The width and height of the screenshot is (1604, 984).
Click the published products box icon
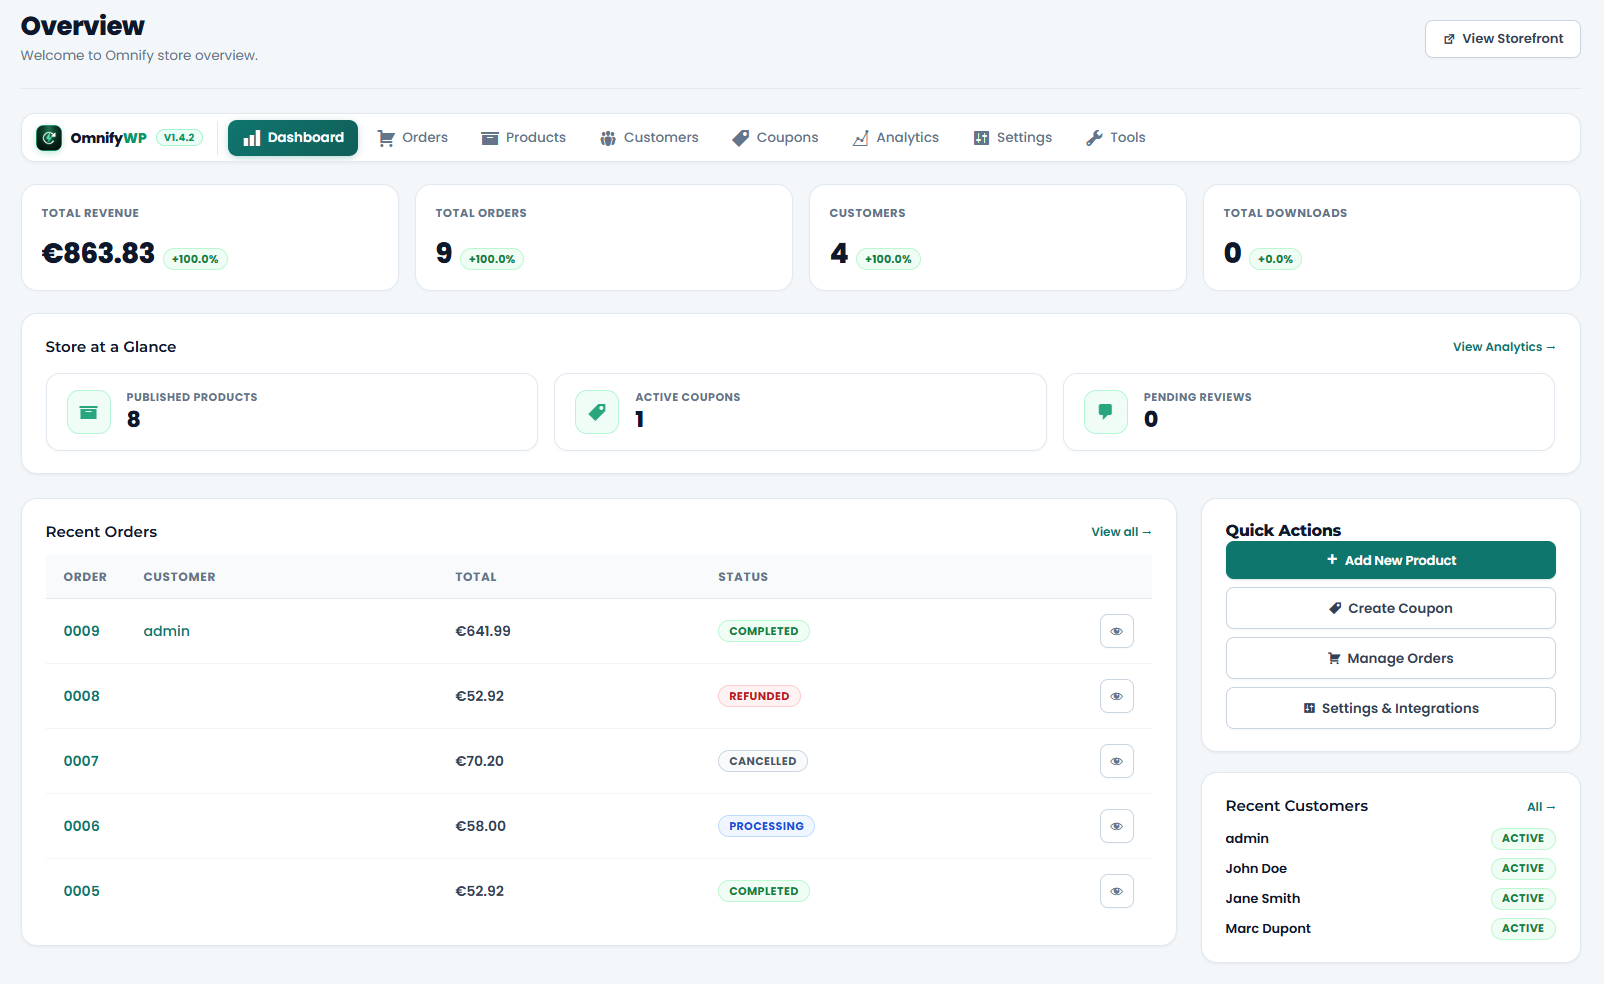89,412
